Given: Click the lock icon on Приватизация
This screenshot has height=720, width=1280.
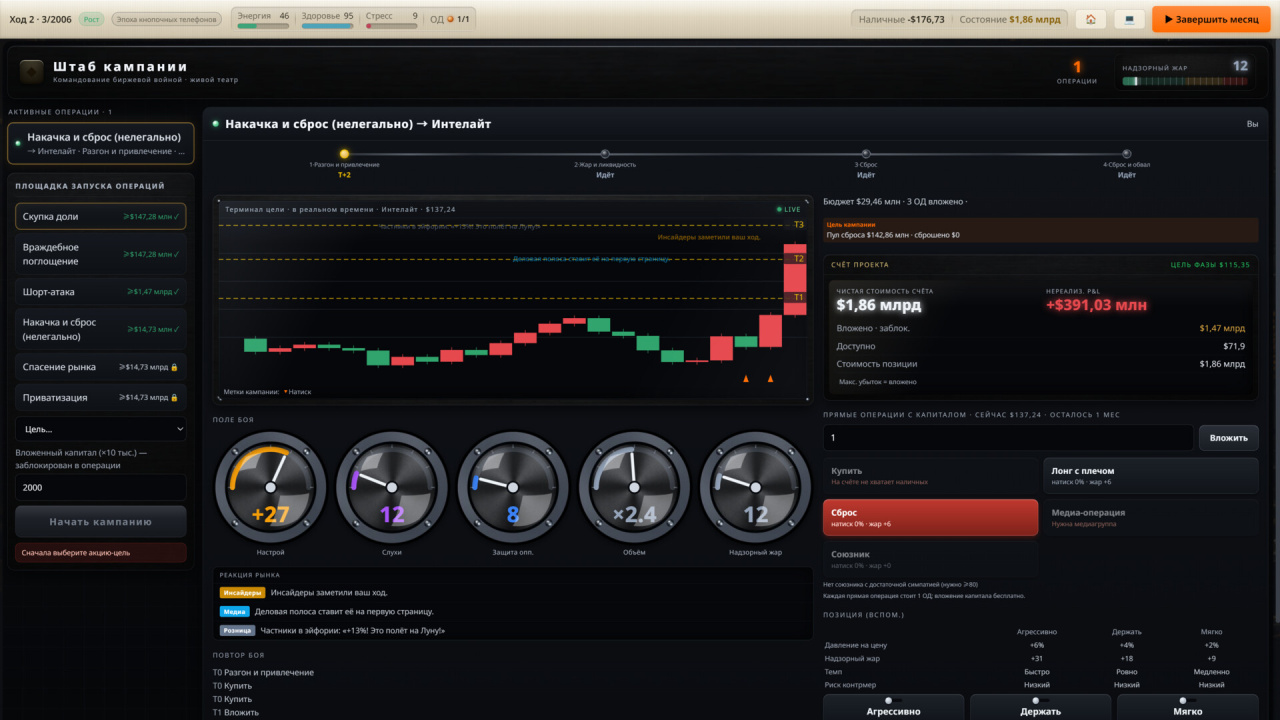Looking at the screenshot, I should 174,398.
